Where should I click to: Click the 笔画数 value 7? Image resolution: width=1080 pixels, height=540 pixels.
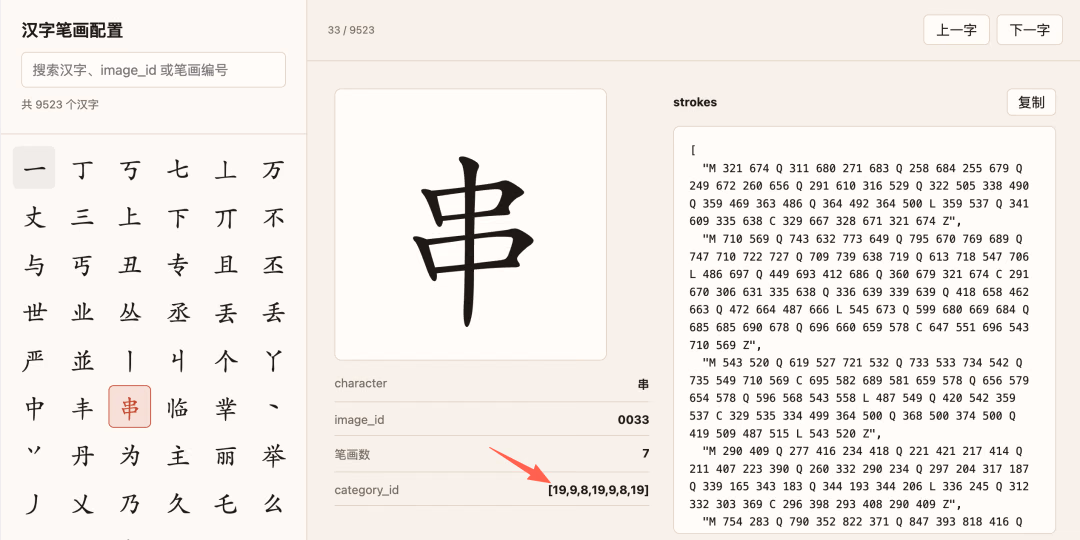tap(645, 454)
